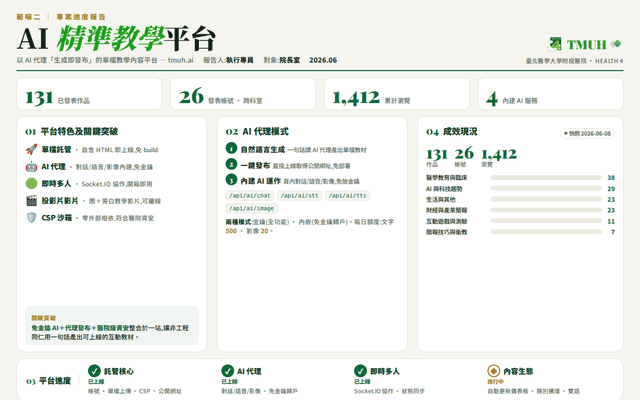This screenshot has height=400, width=640.
Task: Click the green diamond icon right of TMUH
Action: click(x=616, y=43)
